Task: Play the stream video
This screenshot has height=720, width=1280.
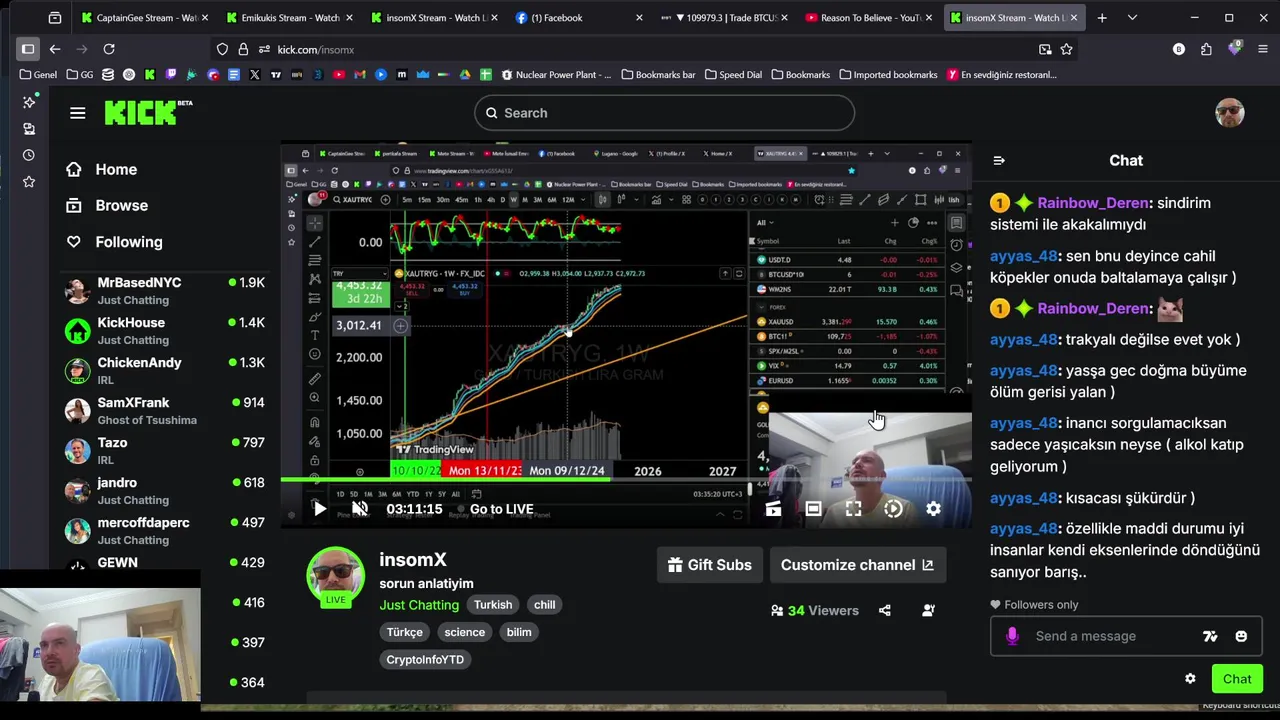Action: (x=319, y=509)
